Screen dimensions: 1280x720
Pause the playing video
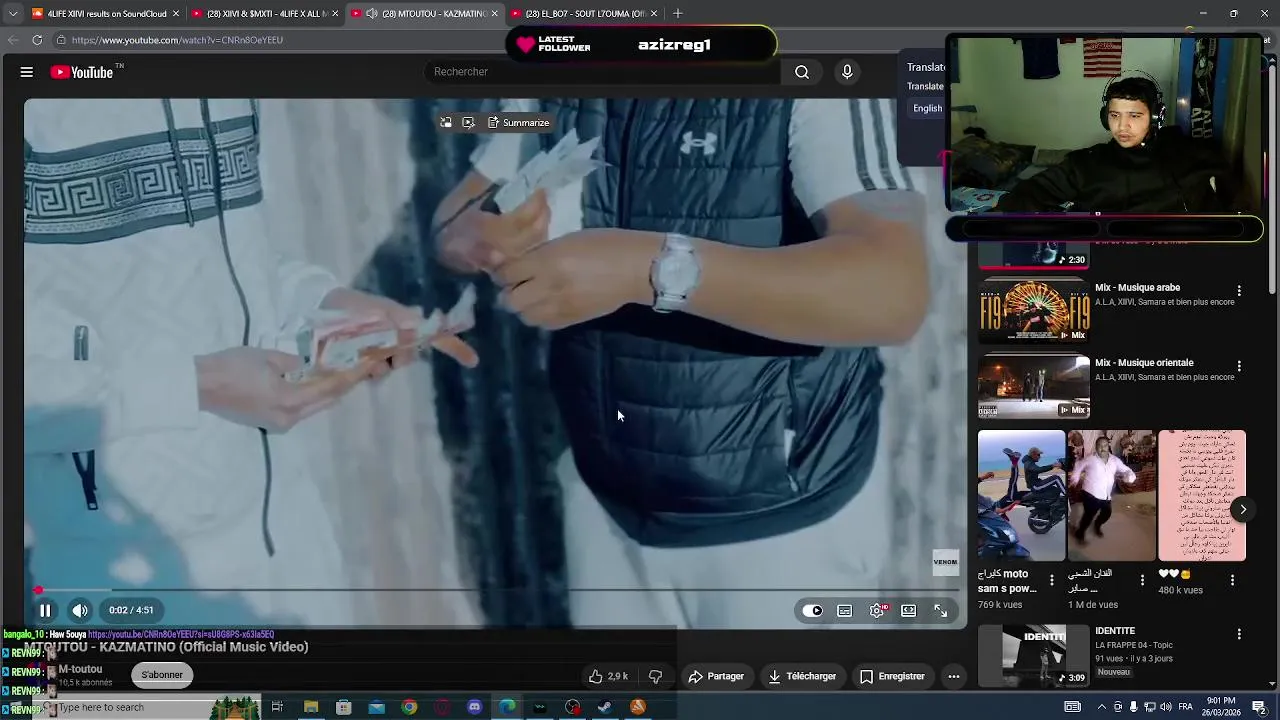tap(45, 610)
